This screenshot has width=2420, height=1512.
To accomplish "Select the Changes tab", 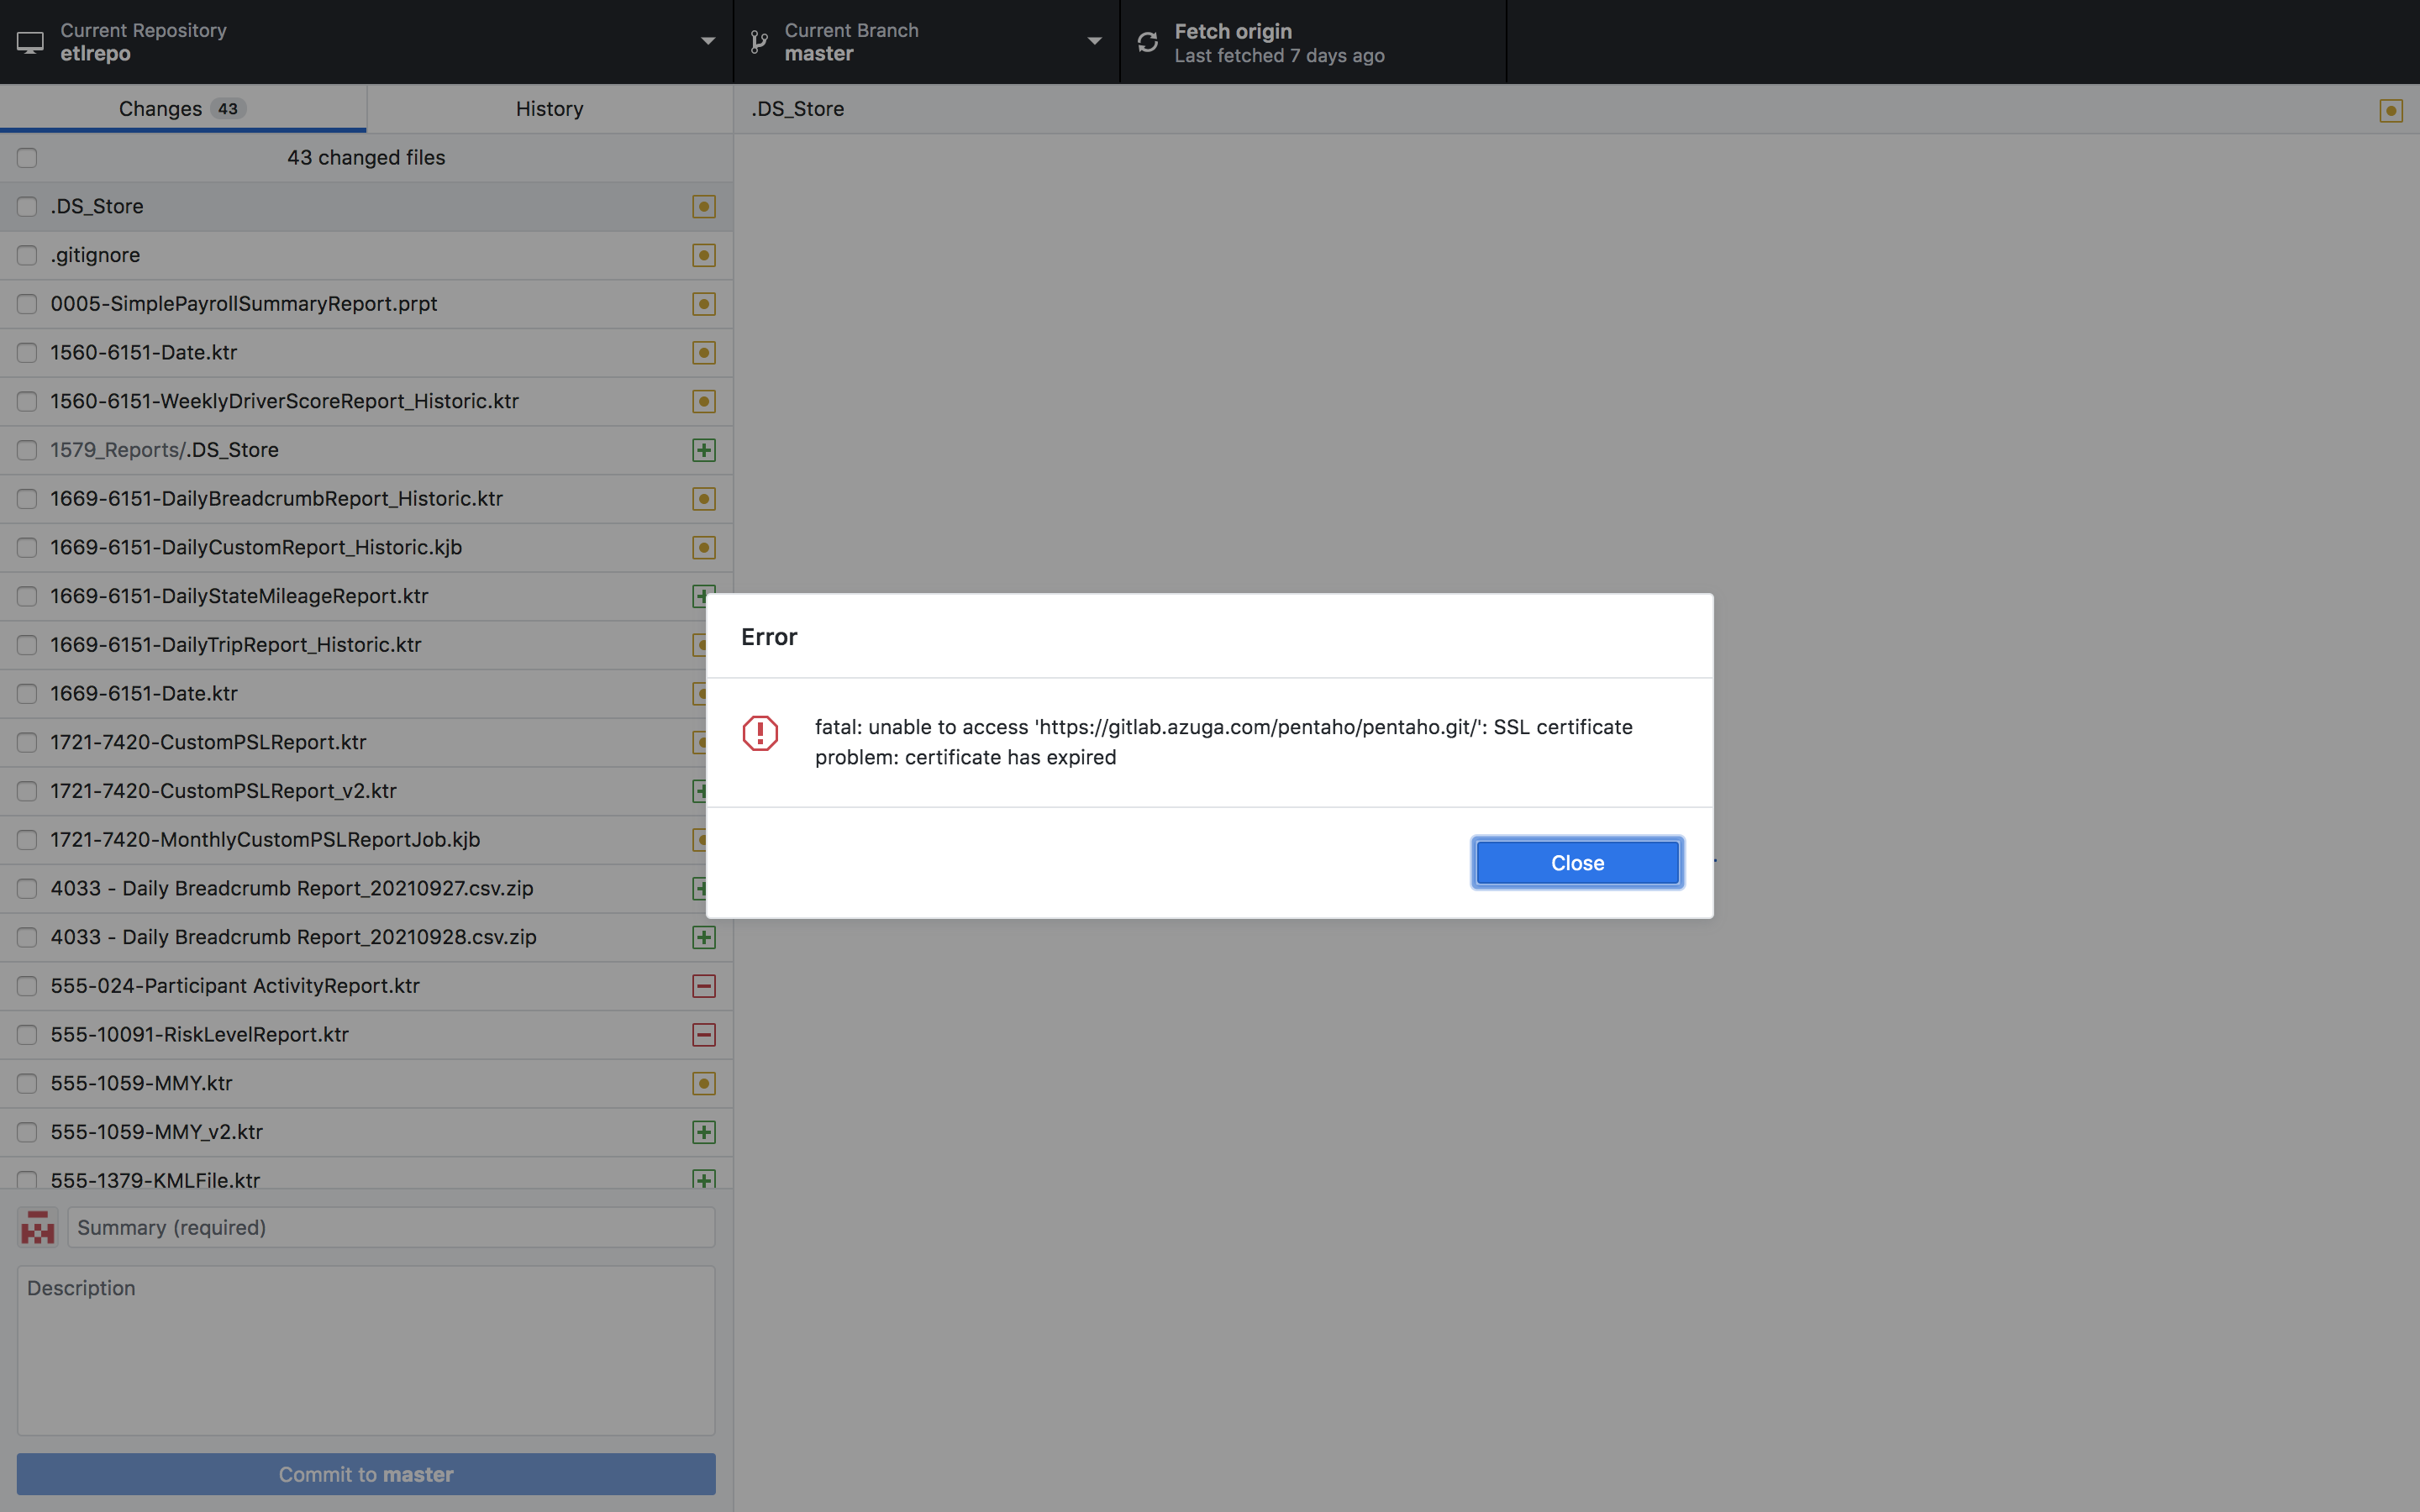I will coord(182,108).
